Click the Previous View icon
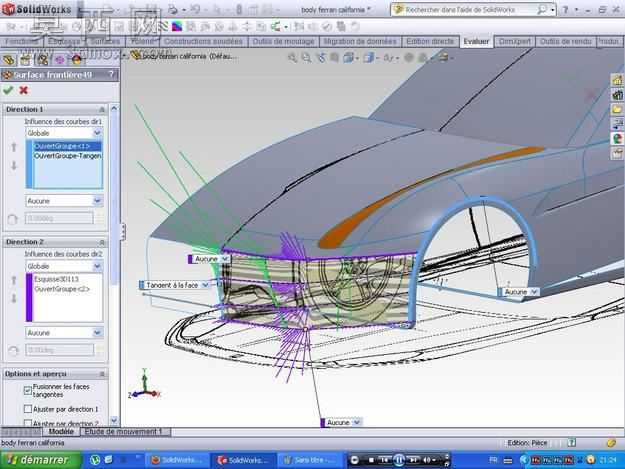Image resolution: width=625 pixels, height=469 pixels. coord(321,58)
